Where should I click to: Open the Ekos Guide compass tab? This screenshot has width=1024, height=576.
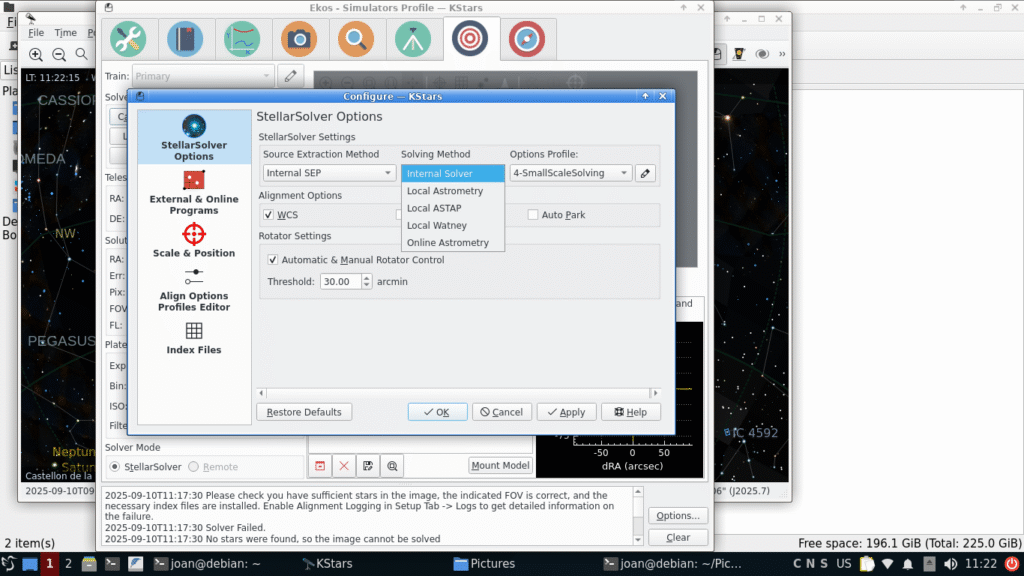click(x=526, y=39)
